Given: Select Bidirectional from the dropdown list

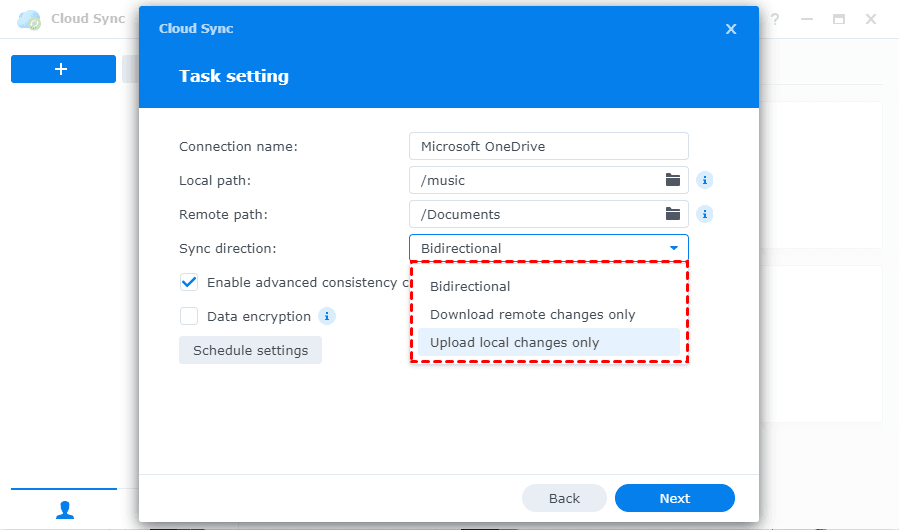Looking at the screenshot, I should [470, 286].
